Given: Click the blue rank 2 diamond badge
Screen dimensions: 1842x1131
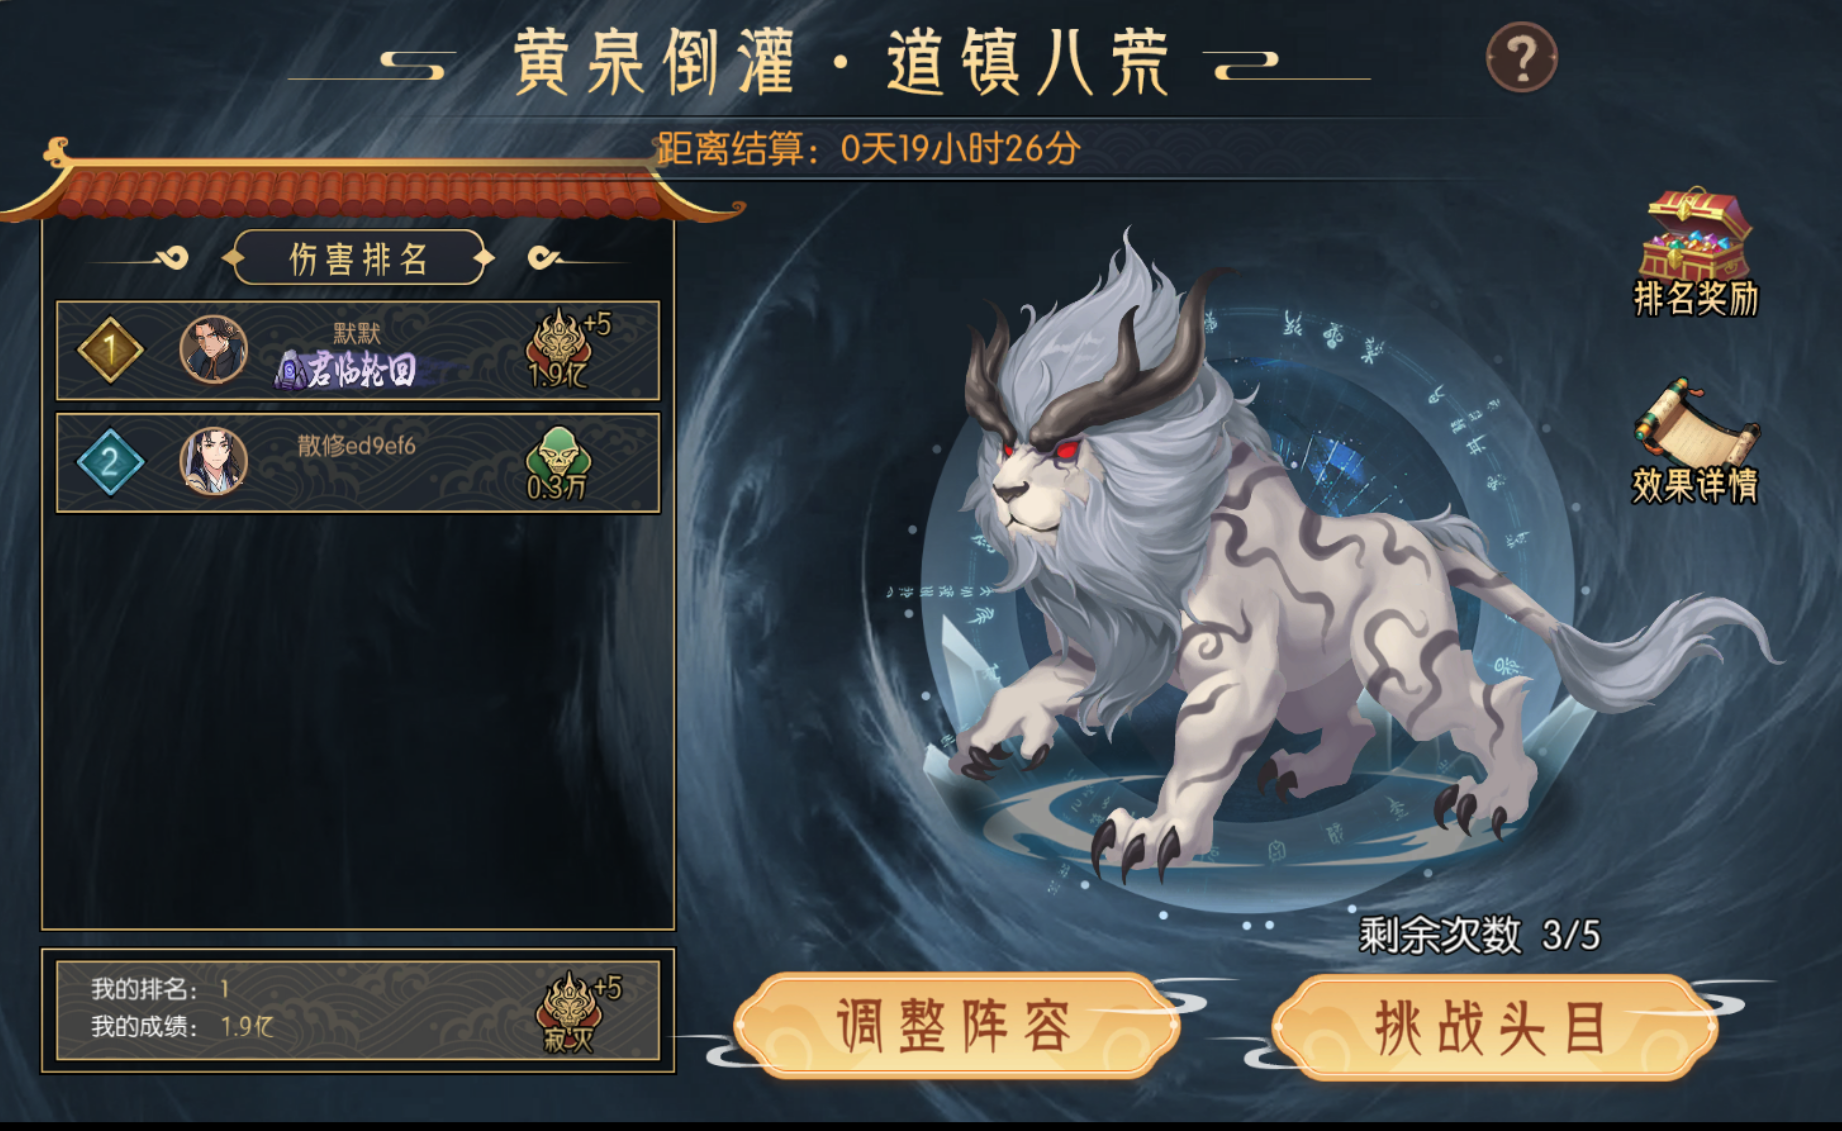Looking at the screenshot, I should (x=110, y=462).
